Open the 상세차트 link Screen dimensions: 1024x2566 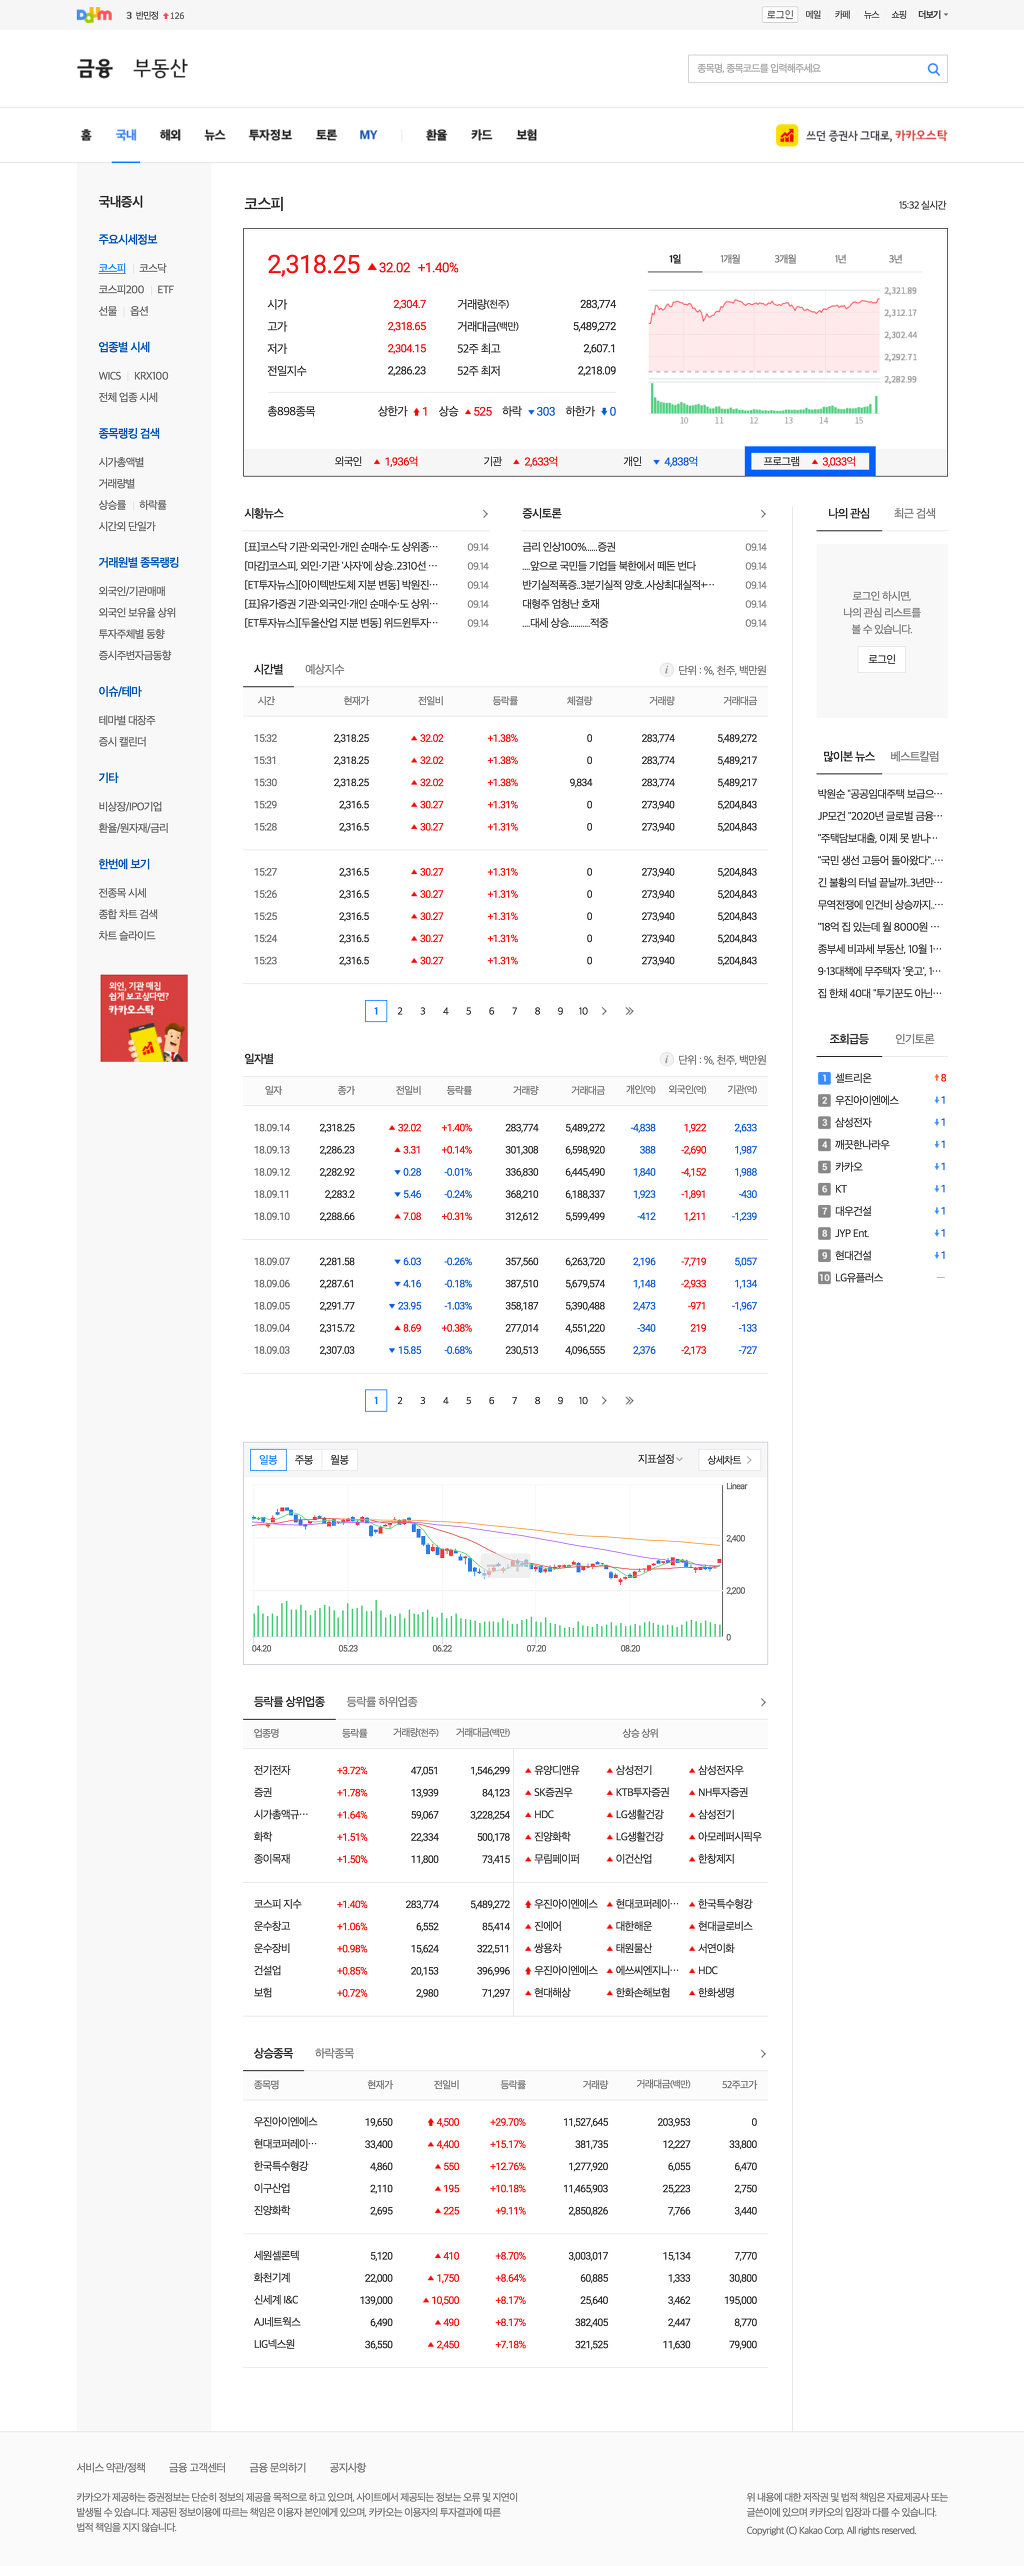tap(729, 1460)
